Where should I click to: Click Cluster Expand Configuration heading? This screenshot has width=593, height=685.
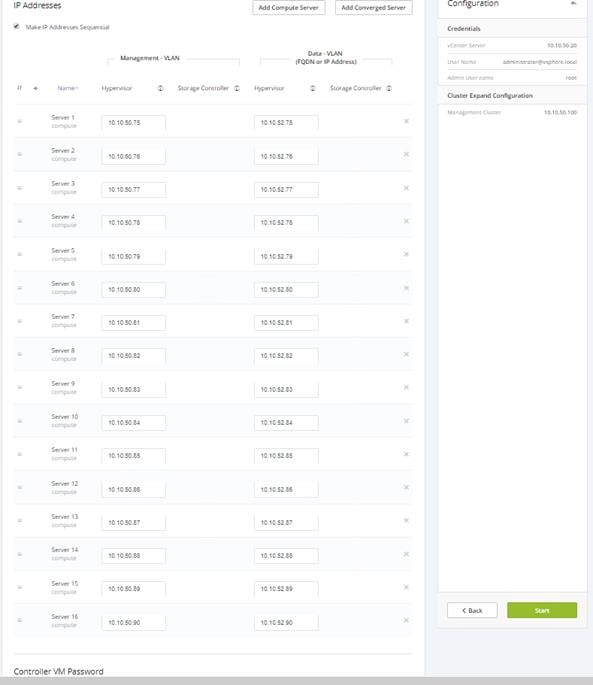click(490, 96)
